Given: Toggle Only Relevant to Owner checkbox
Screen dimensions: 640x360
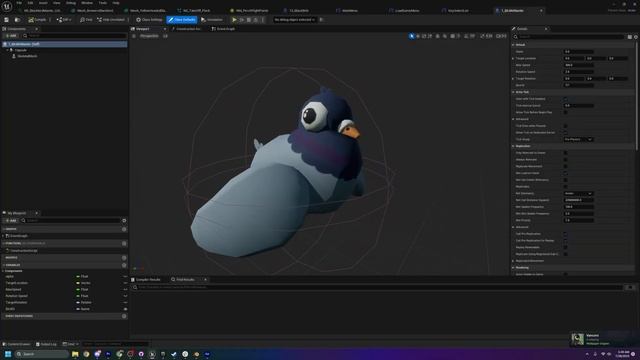Looking at the screenshot, I should (565, 153).
